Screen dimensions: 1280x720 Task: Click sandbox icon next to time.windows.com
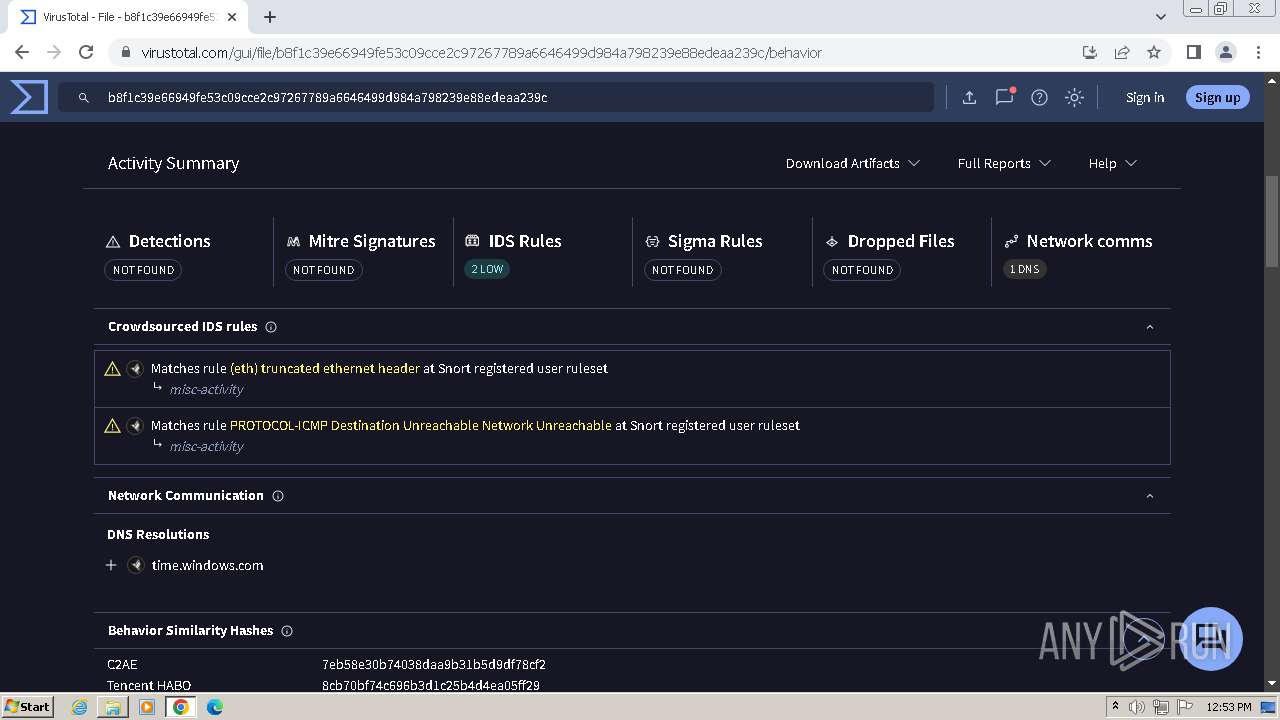click(x=136, y=565)
